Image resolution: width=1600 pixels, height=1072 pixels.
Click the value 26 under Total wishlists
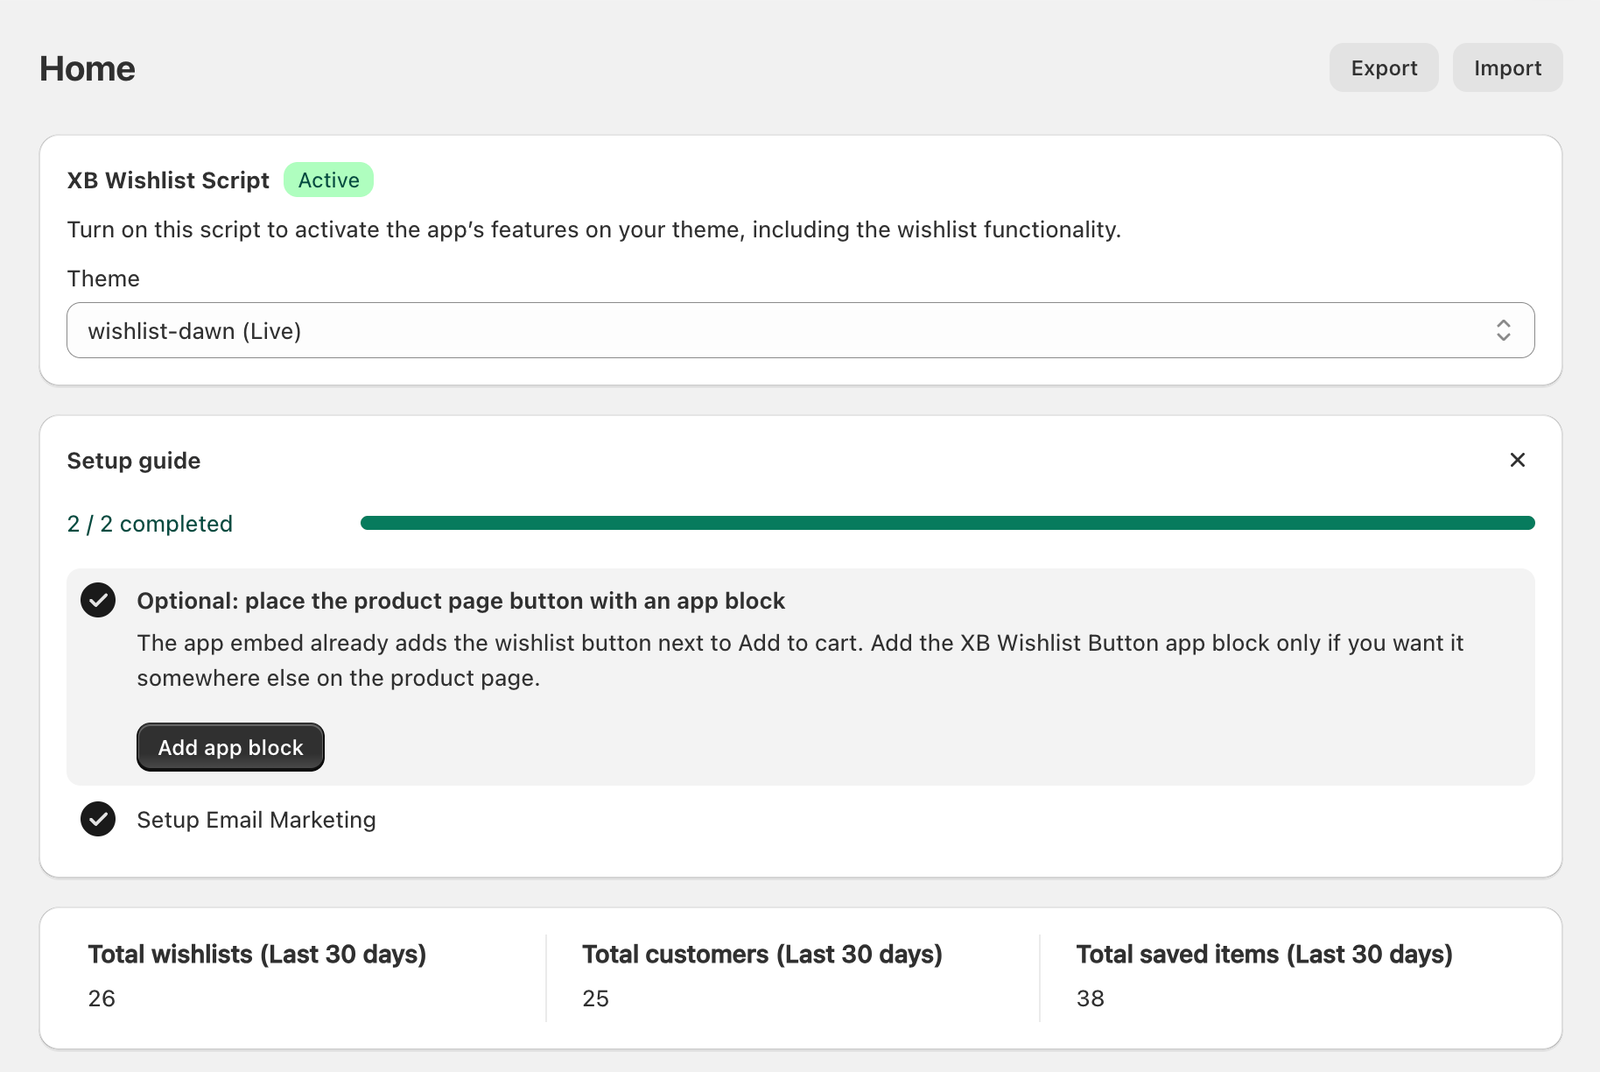[101, 998]
